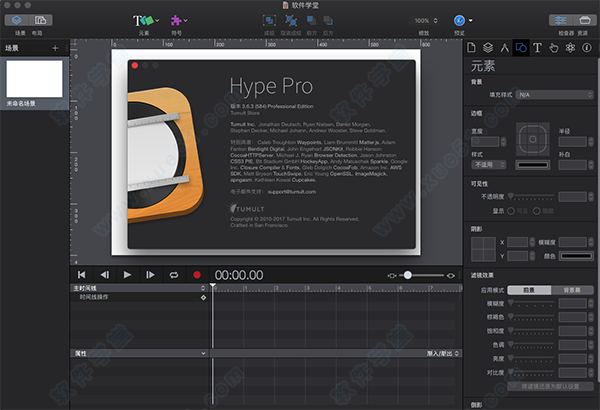
Task: Toggle the Inspector panel button
Action: coord(561,20)
